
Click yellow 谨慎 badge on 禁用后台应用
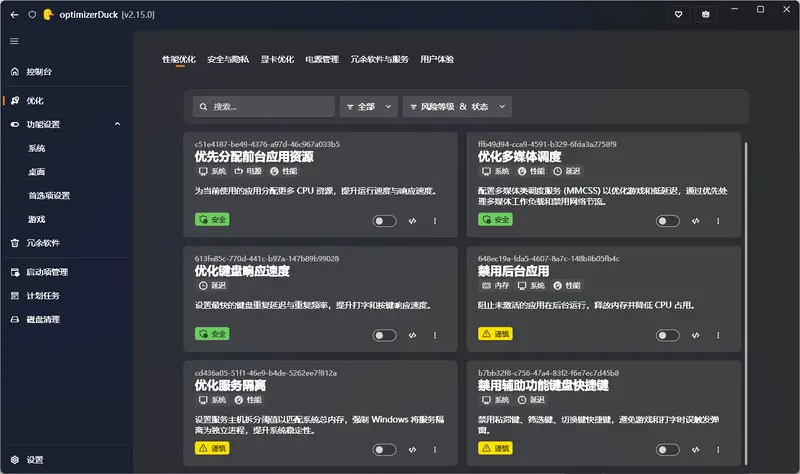point(495,334)
